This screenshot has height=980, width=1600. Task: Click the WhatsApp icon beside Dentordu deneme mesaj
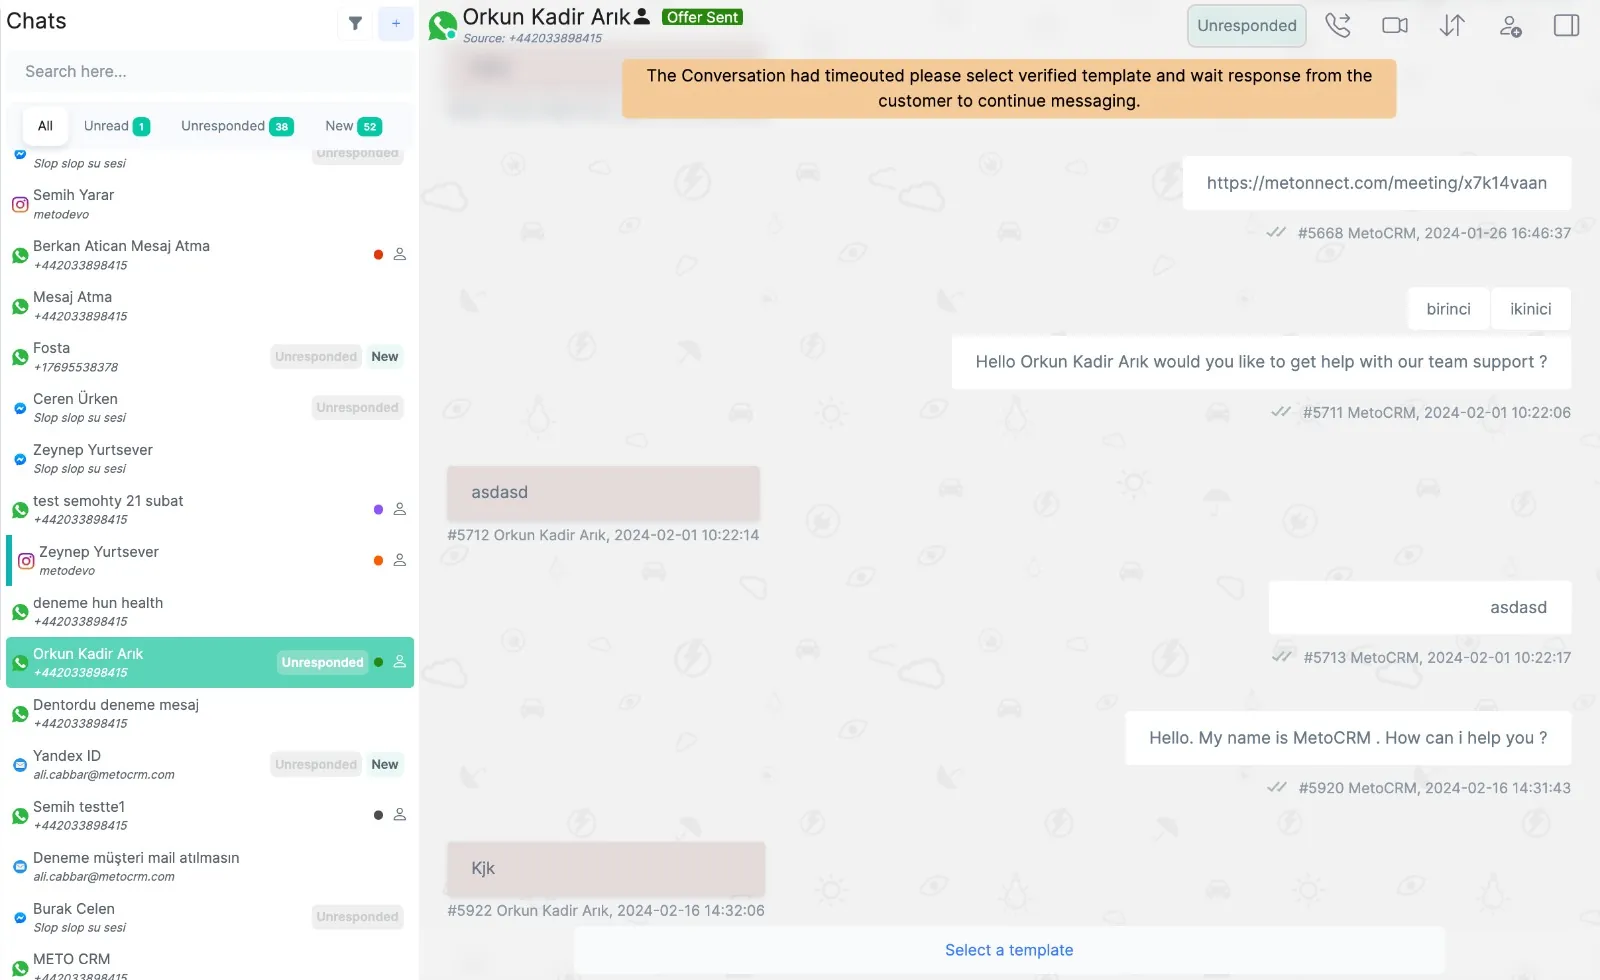pos(20,714)
